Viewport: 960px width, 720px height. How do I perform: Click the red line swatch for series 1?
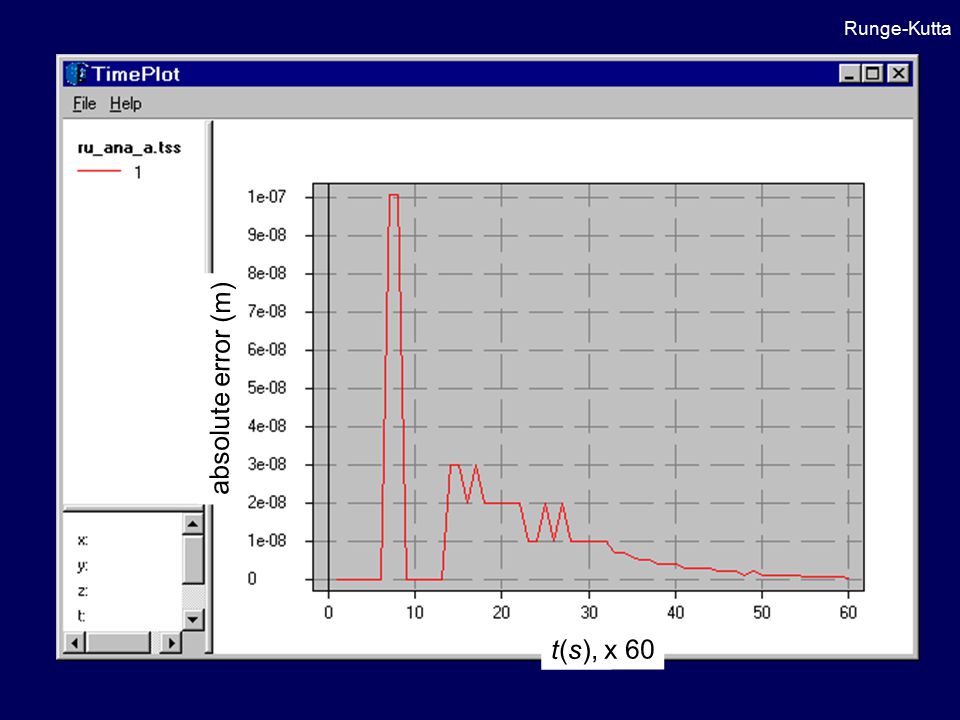coord(99,171)
